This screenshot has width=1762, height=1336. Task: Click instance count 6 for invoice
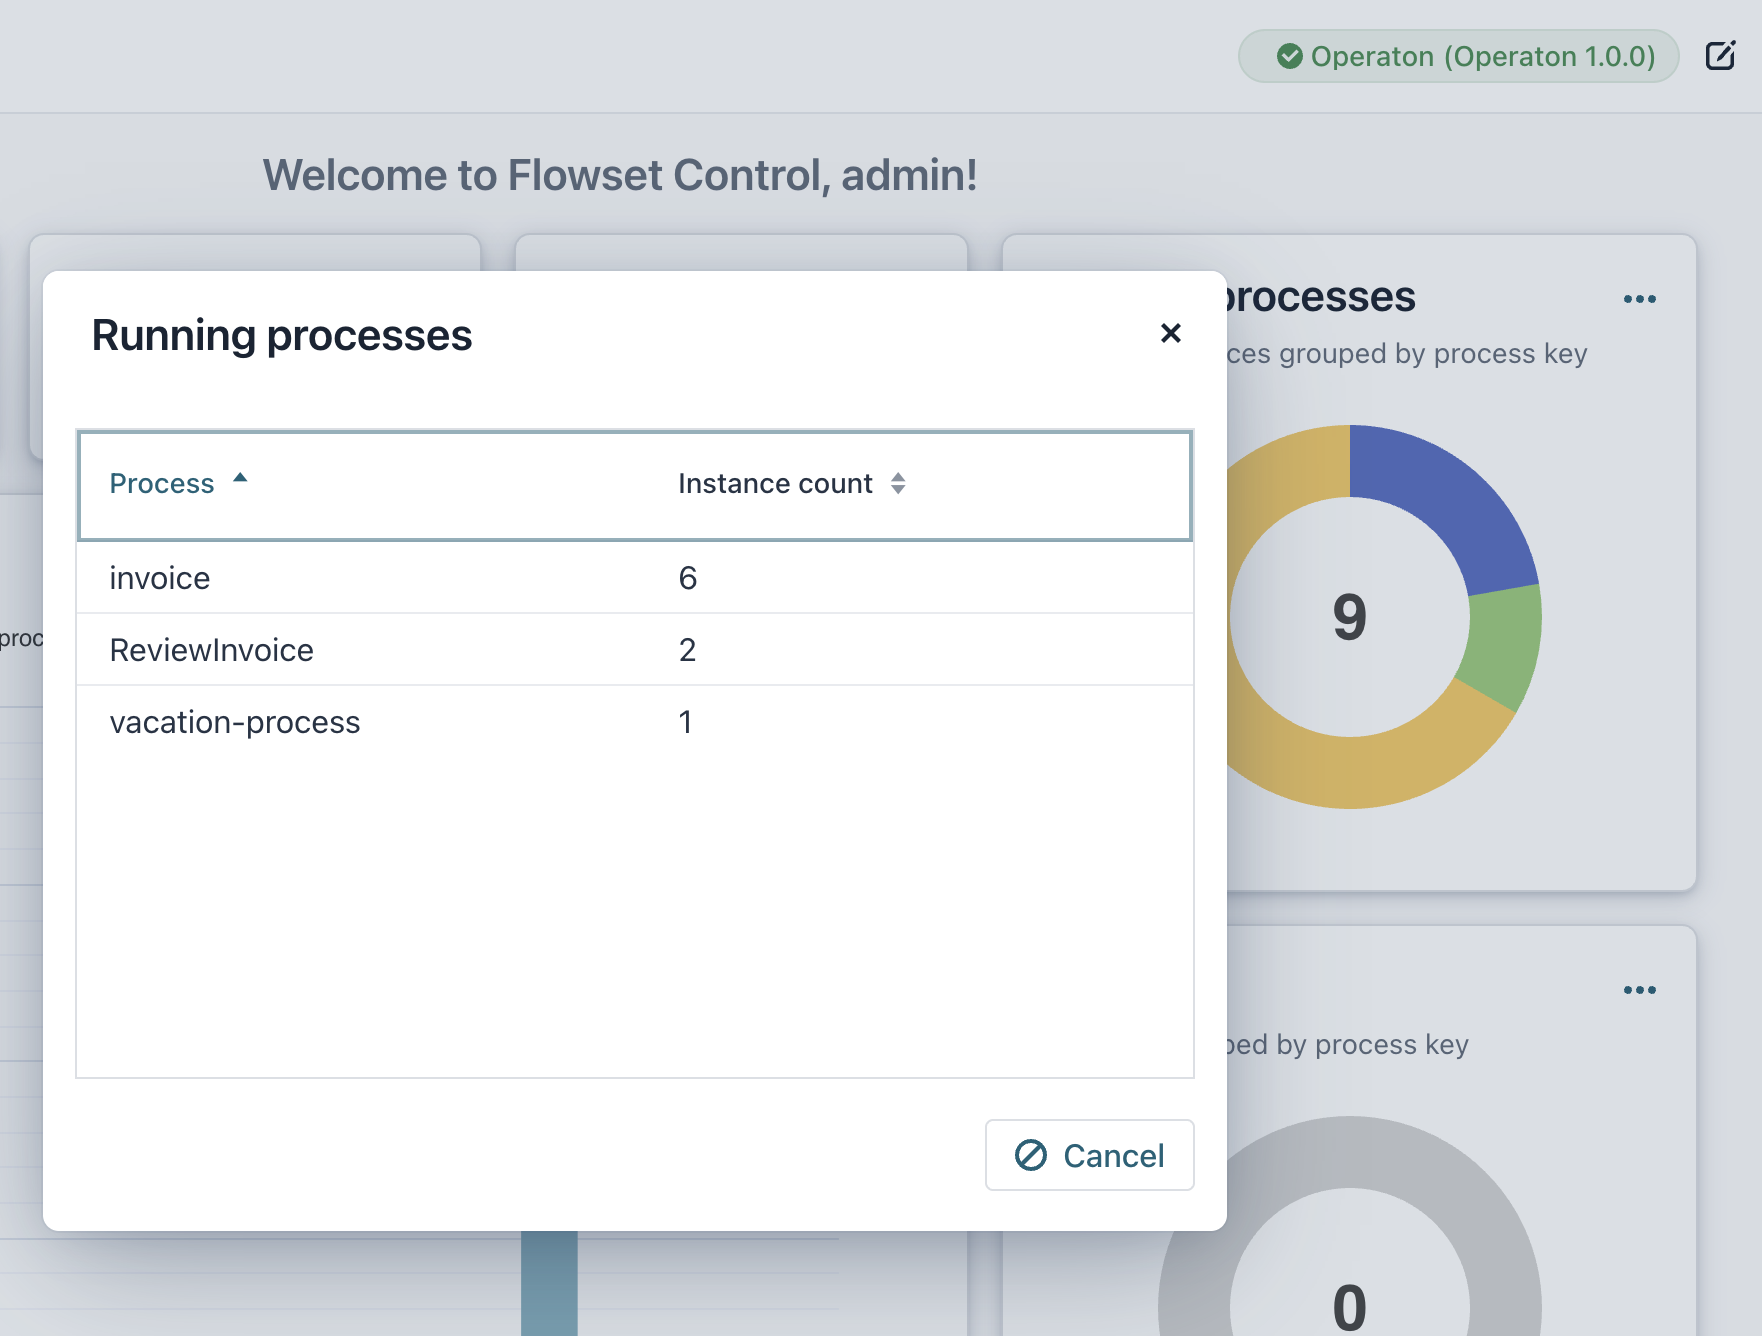tap(688, 578)
